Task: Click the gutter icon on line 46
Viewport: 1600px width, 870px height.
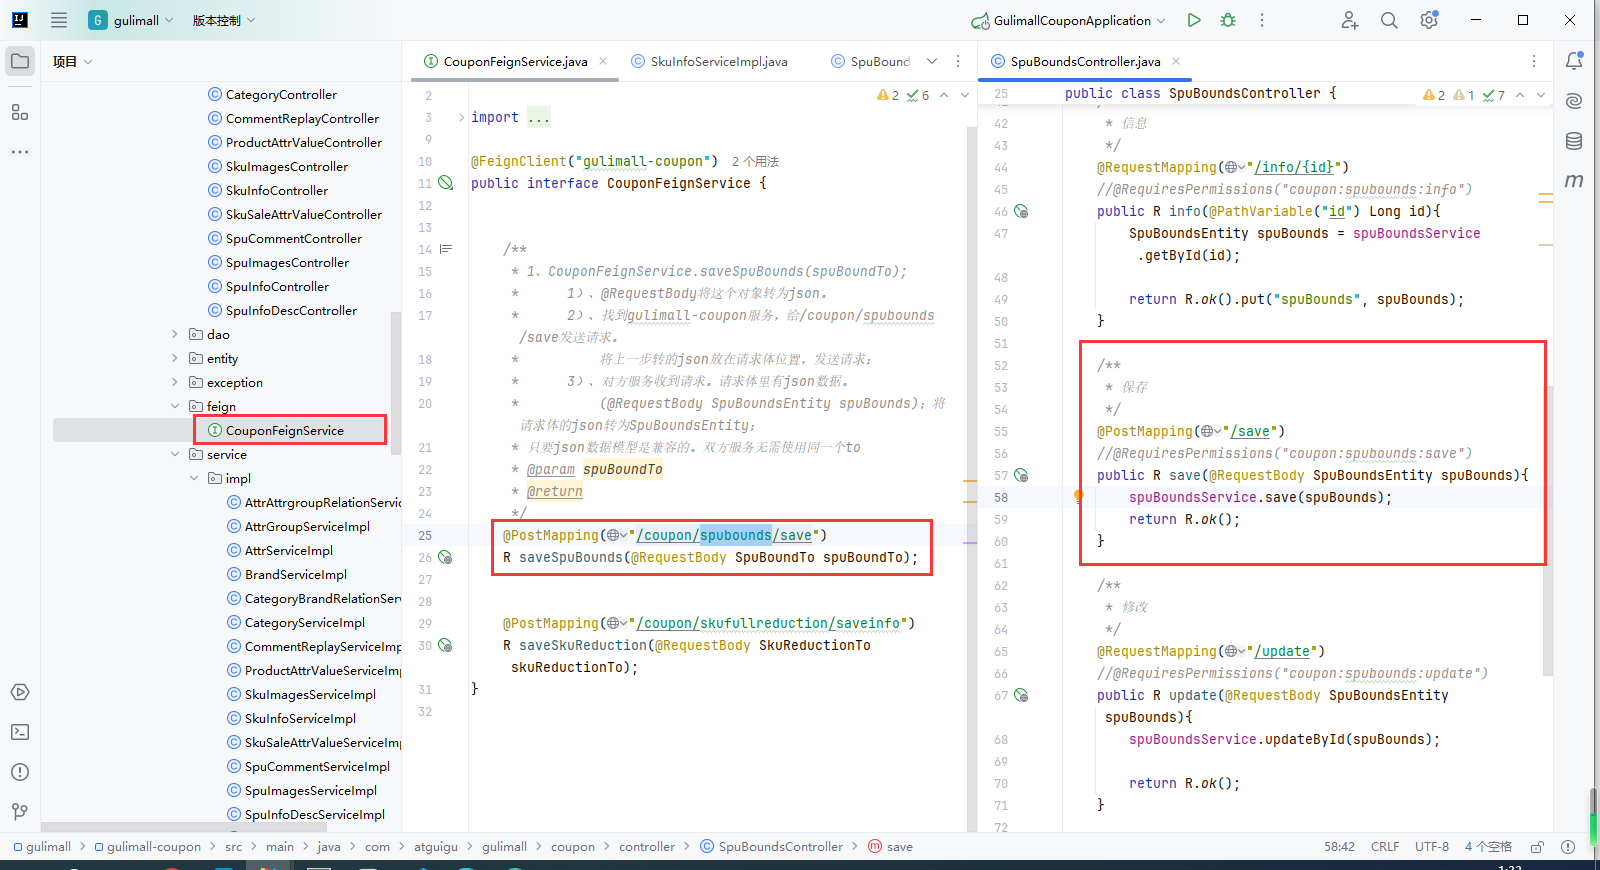Action: [x=1021, y=211]
